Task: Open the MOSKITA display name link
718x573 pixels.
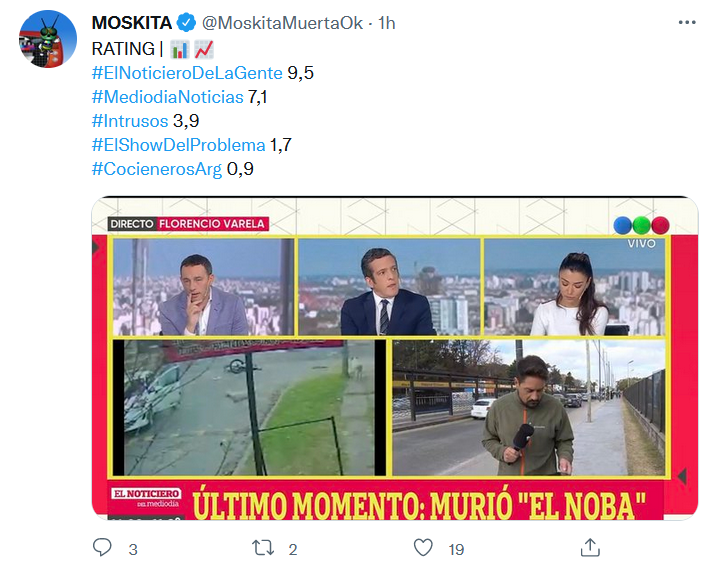Action: 132,23
